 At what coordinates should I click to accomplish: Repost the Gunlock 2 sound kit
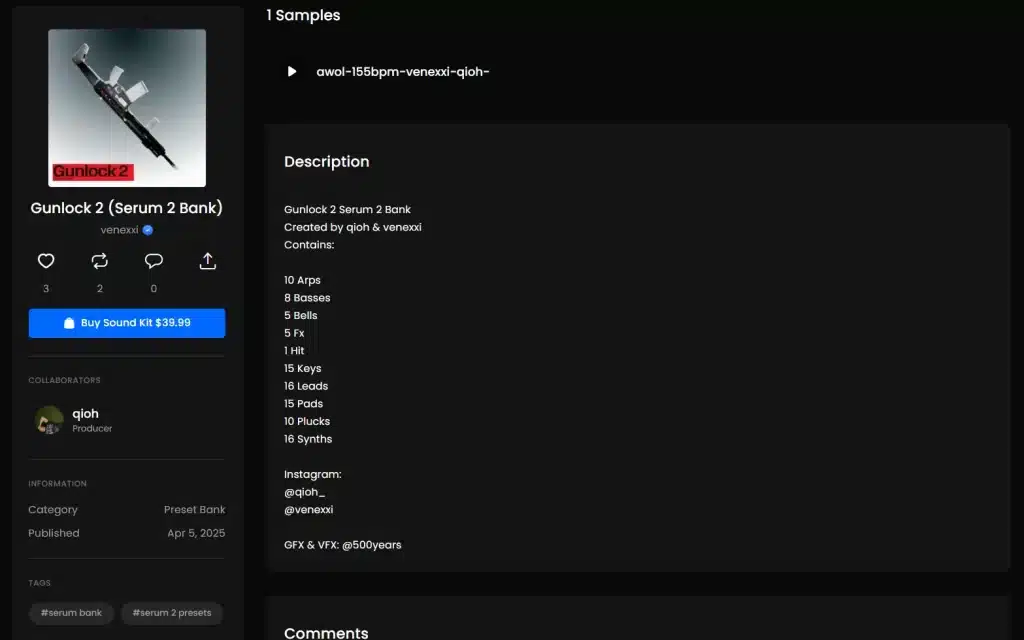tap(100, 261)
